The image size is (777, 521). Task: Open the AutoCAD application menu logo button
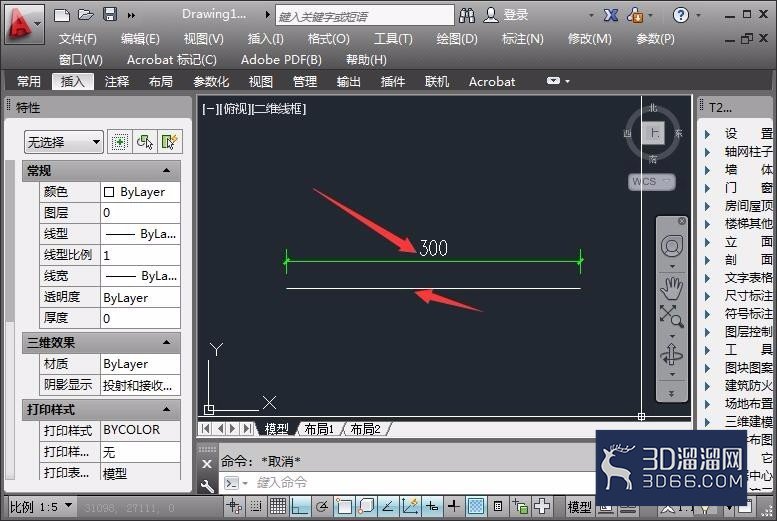(23, 23)
